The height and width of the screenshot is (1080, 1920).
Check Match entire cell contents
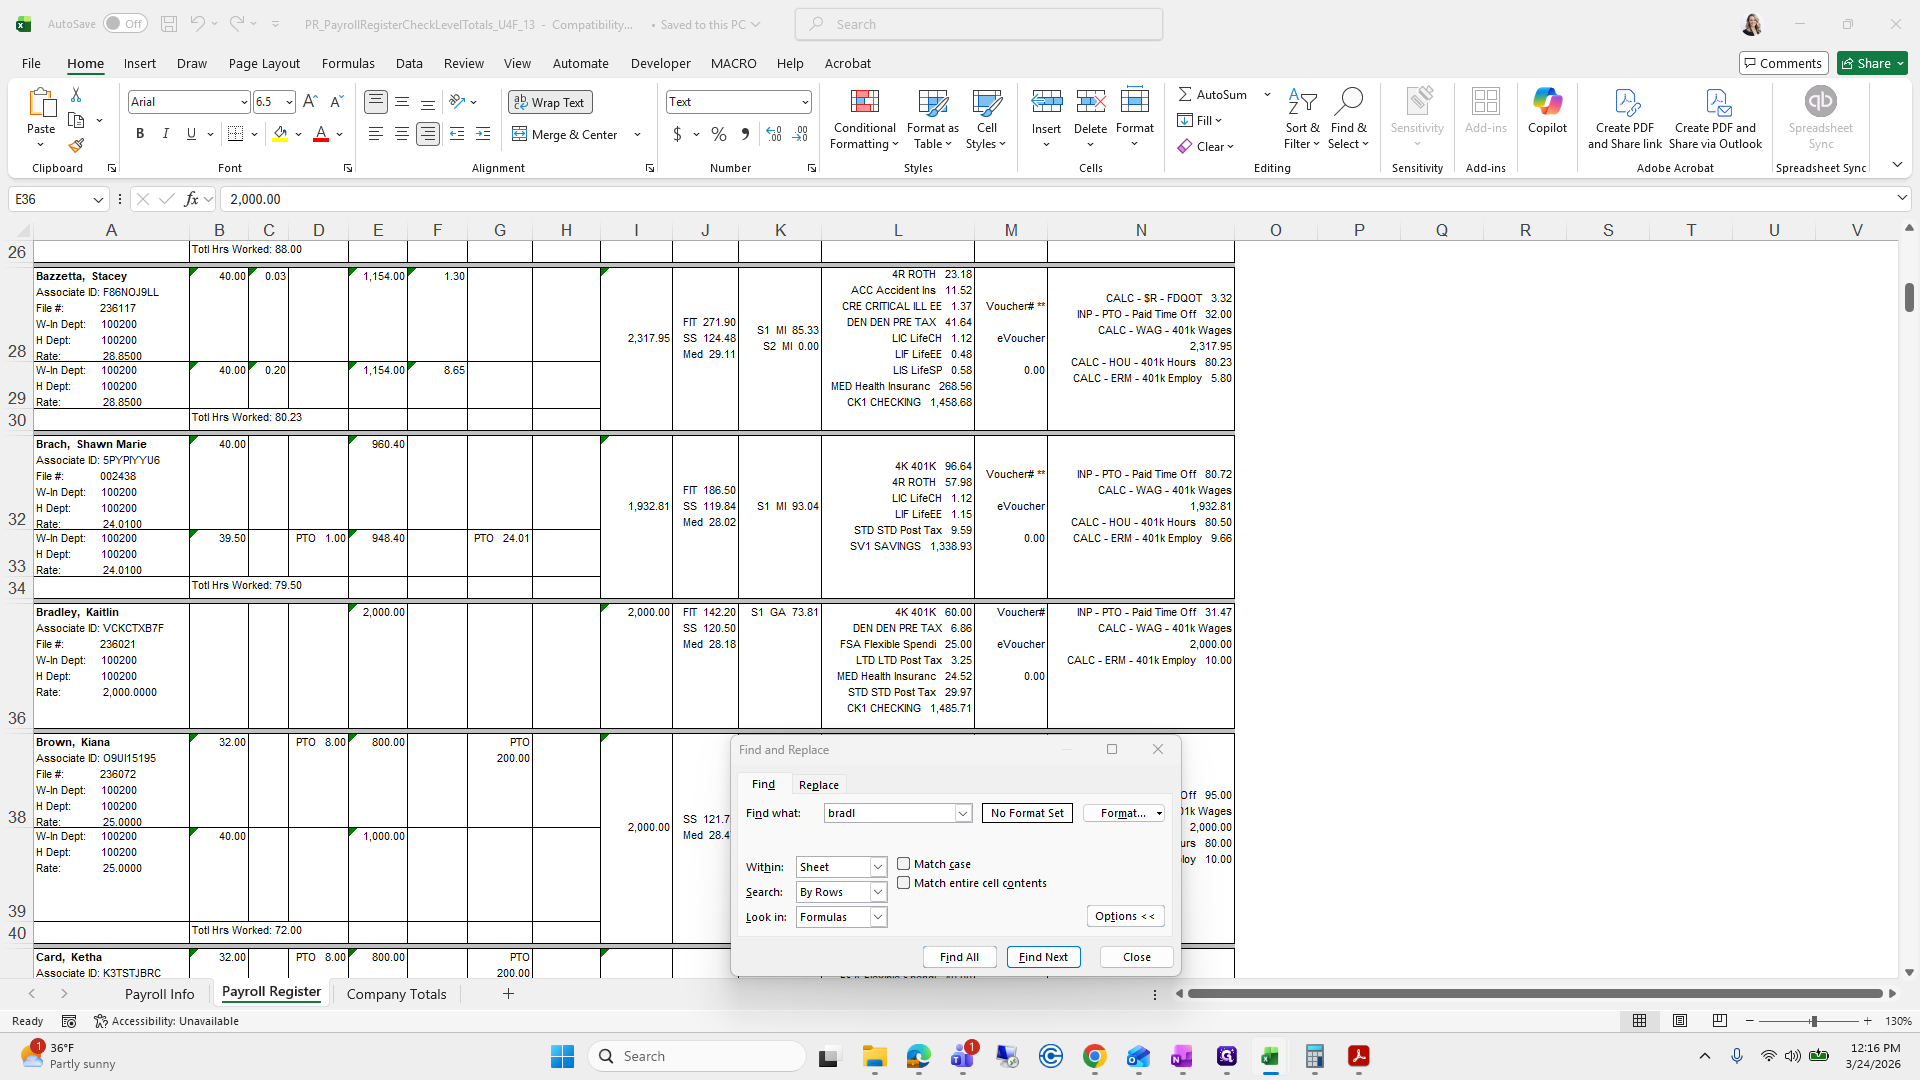[904, 883]
